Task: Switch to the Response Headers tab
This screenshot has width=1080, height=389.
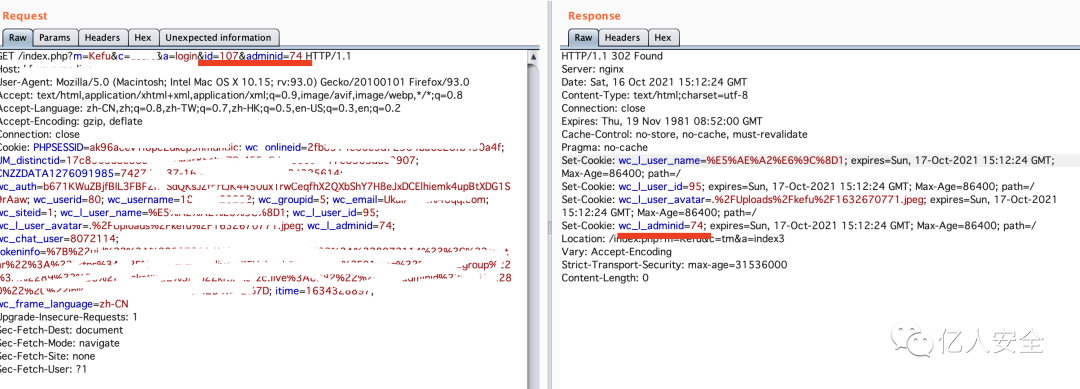Action: click(x=623, y=38)
